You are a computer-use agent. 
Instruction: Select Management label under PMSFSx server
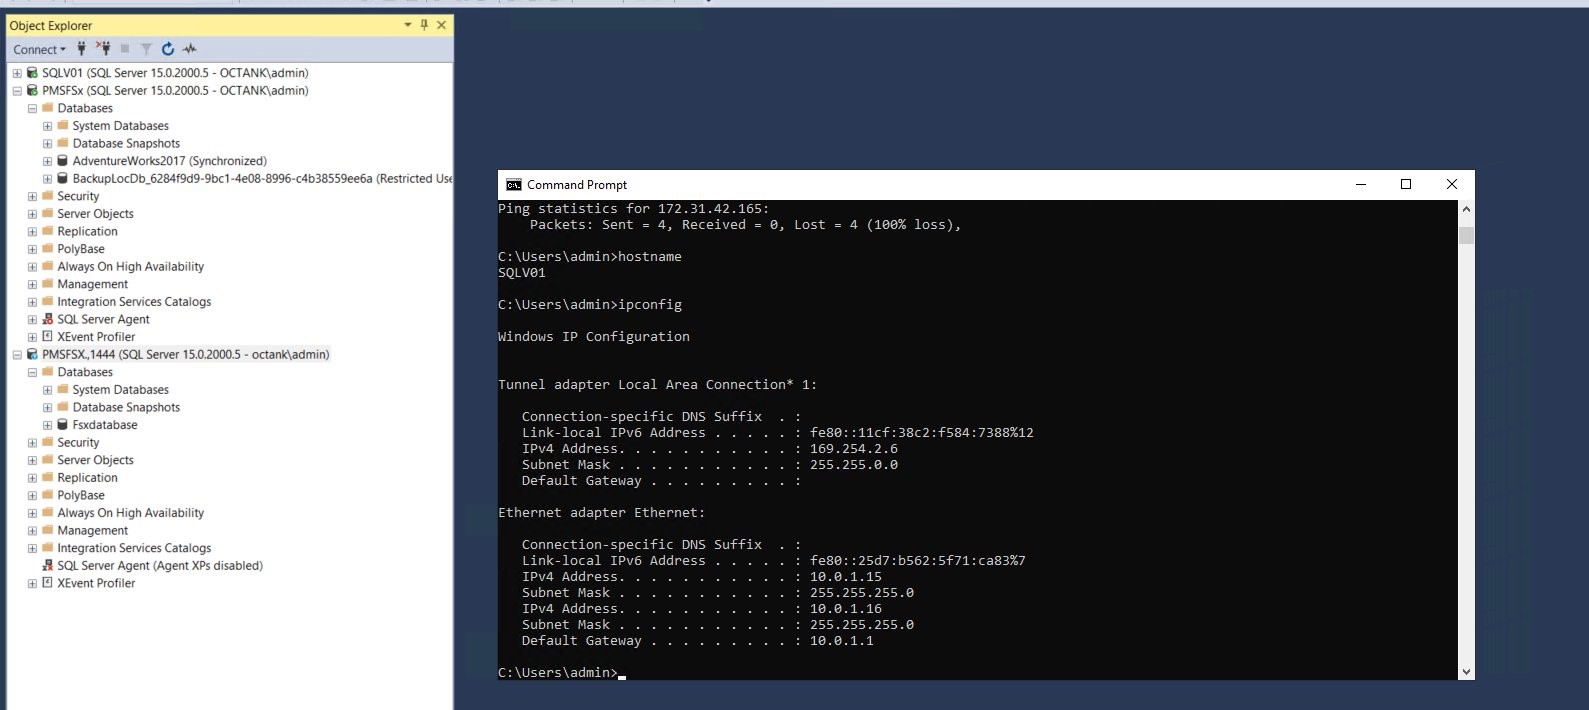click(93, 284)
